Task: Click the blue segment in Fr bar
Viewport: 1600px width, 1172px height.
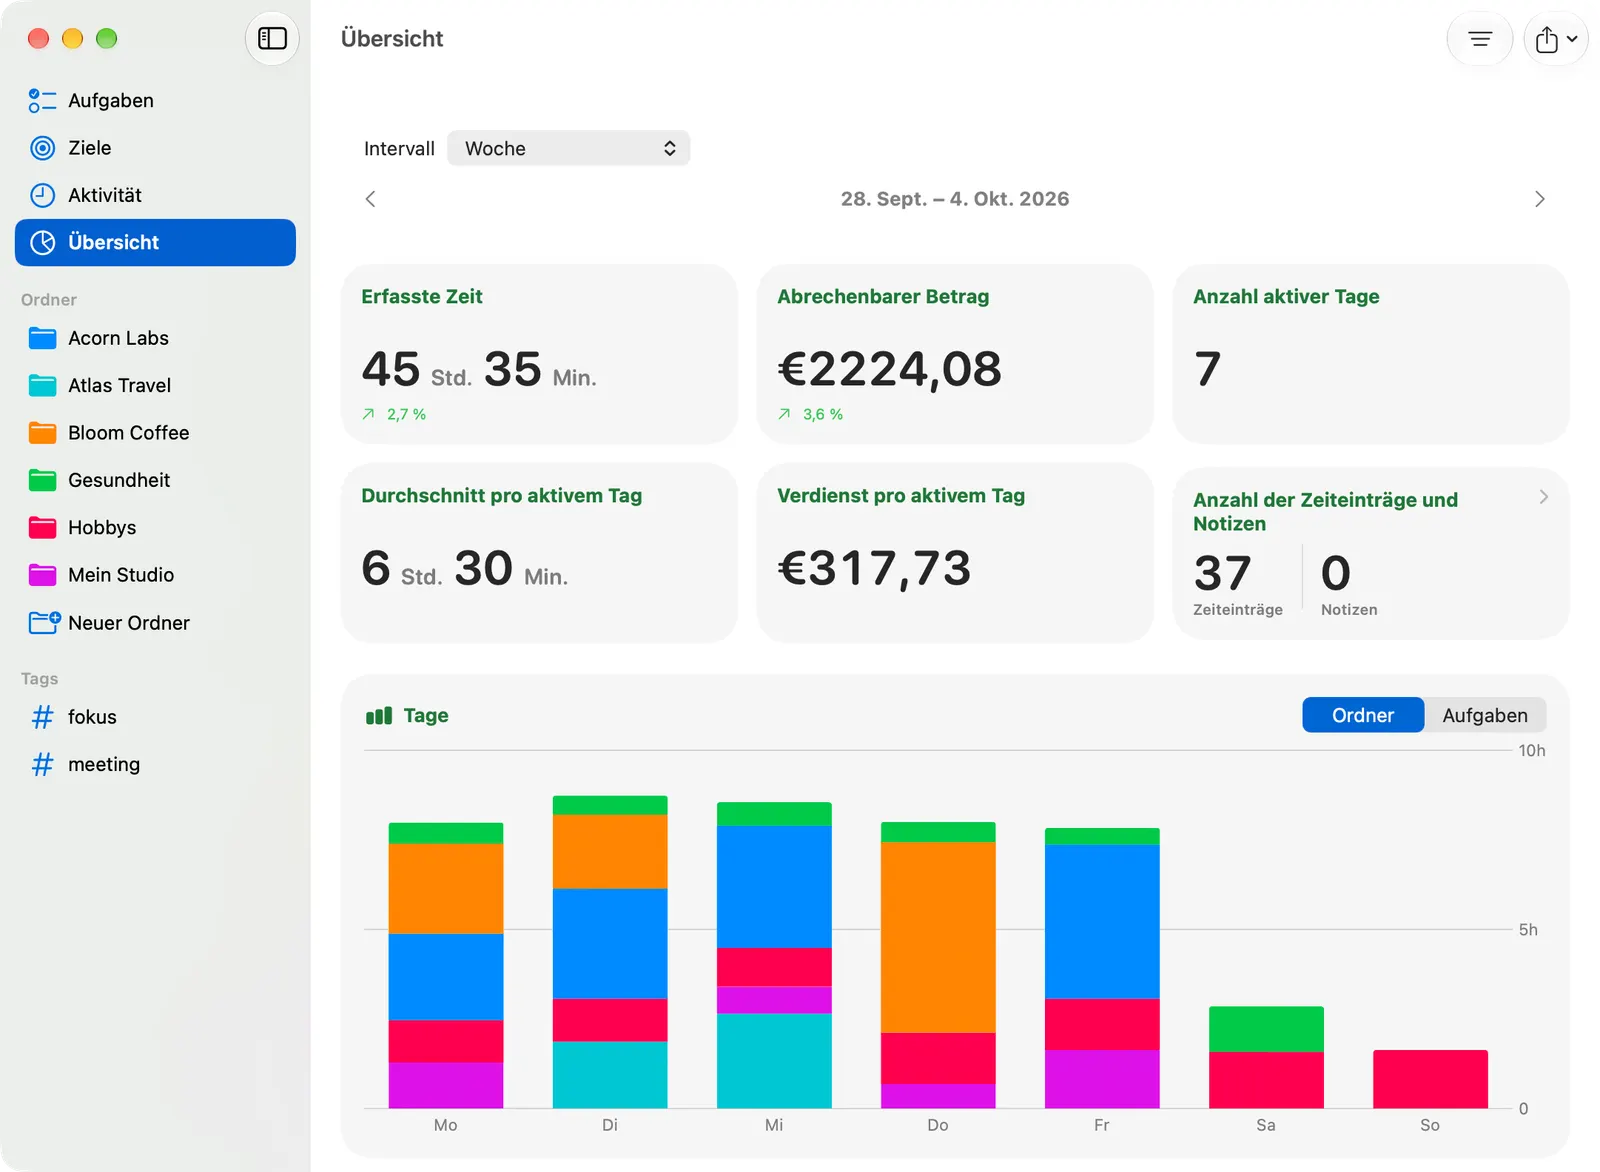Action: [x=1102, y=921]
